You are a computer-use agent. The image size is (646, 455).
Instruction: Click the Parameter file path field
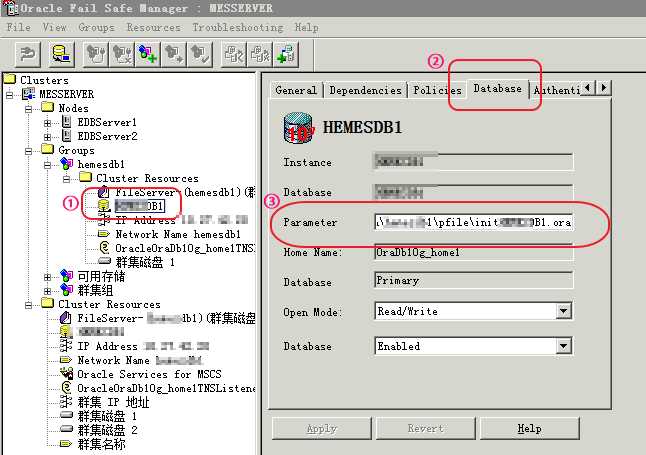pyautogui.click(x=473, y=222)
